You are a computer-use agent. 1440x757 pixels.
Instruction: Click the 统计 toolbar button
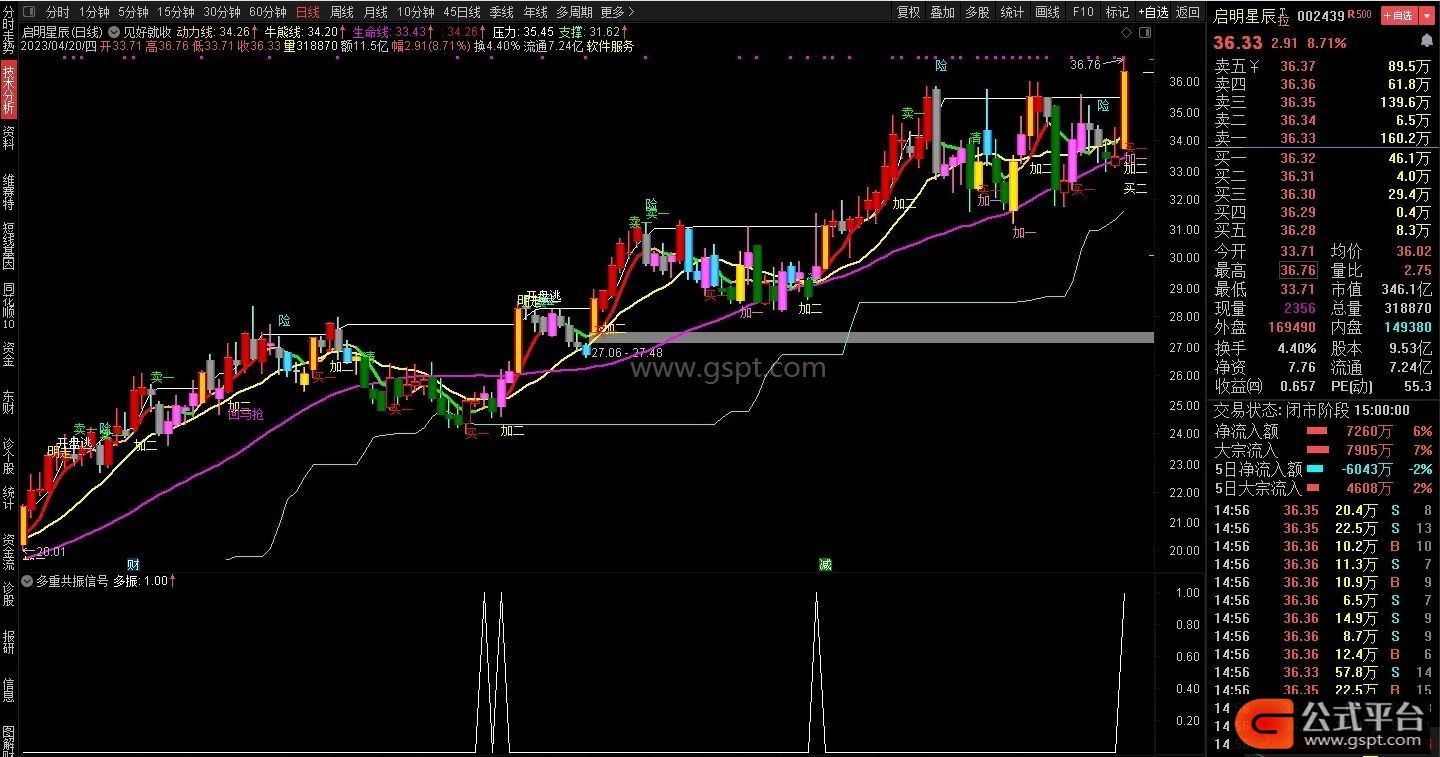pos(1012,12)
